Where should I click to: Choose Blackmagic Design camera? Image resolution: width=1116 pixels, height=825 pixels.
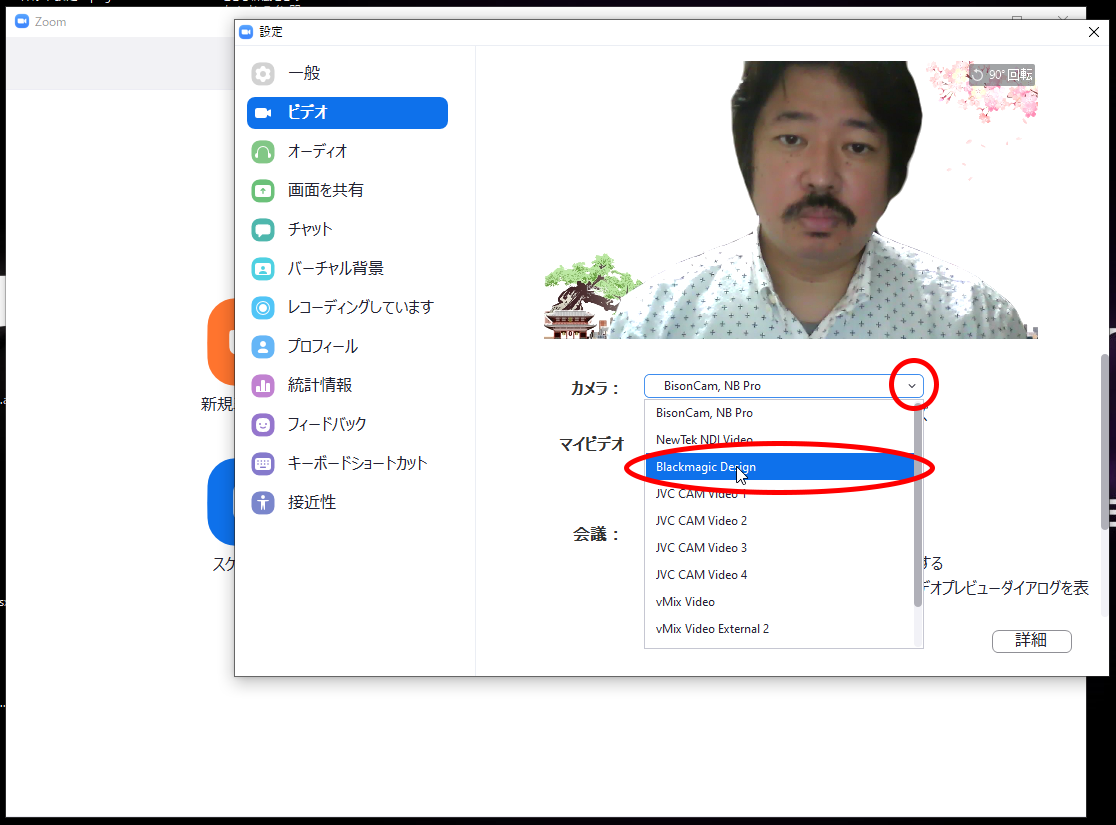pos(779,467)
